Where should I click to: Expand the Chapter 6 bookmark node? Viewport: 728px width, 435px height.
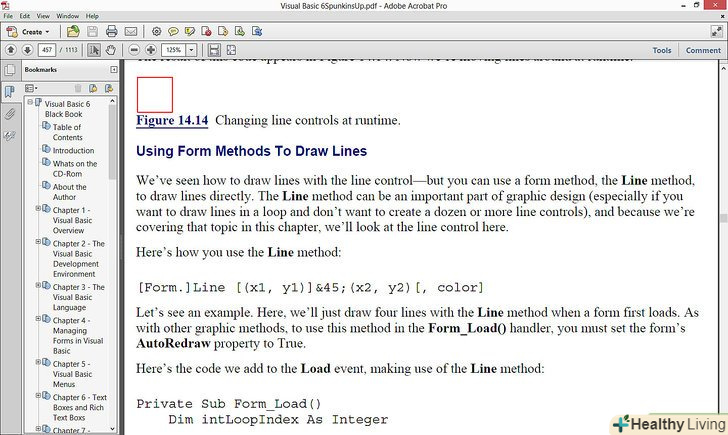(38, 396)
